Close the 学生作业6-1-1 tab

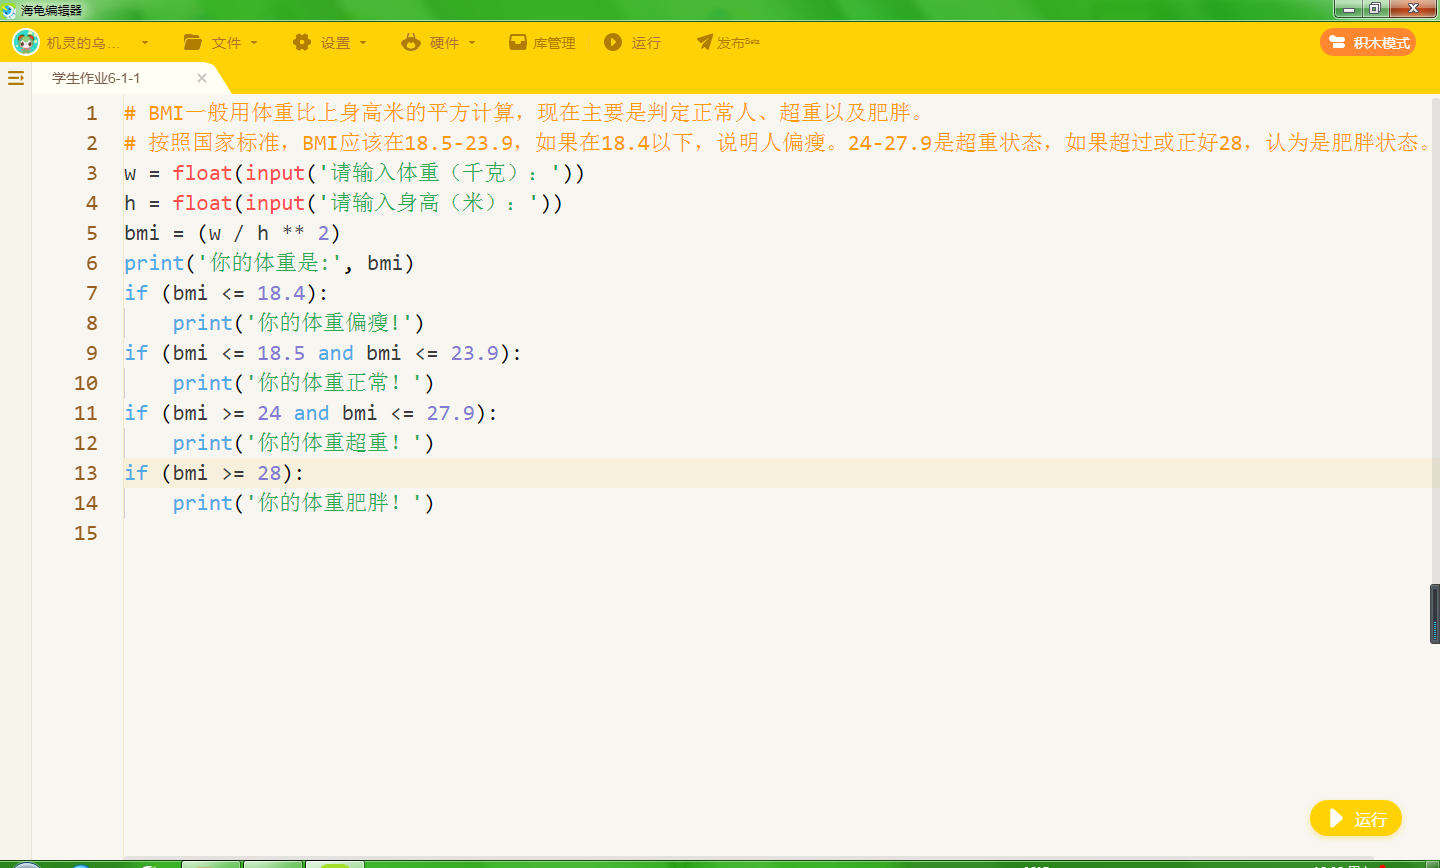click(202, 78)
